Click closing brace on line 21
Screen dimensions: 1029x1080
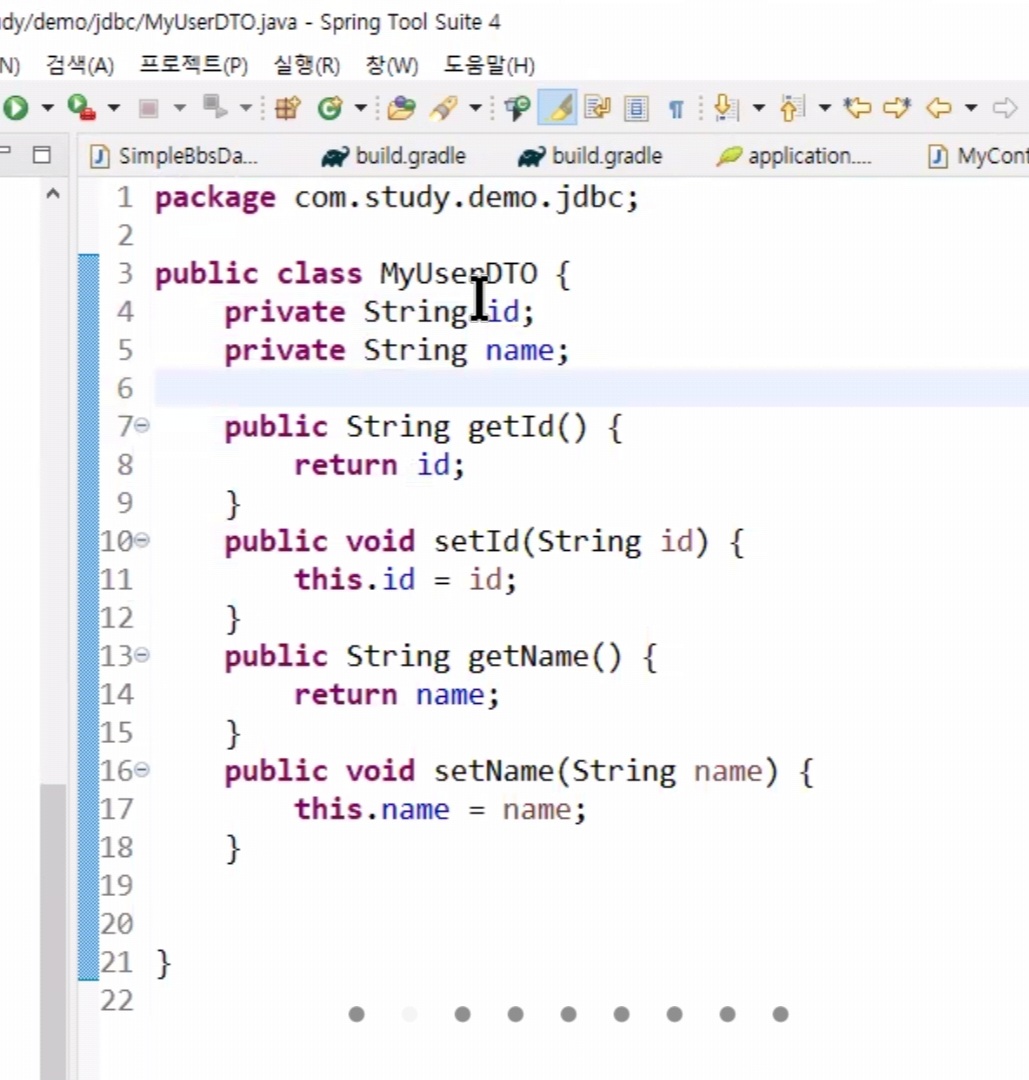coord(163,963)
